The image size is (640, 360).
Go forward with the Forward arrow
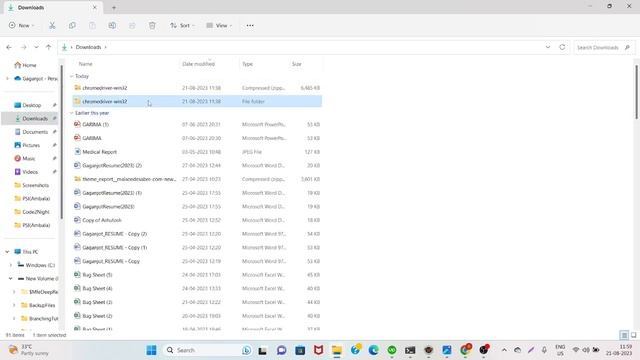click(x=24, y=47)
